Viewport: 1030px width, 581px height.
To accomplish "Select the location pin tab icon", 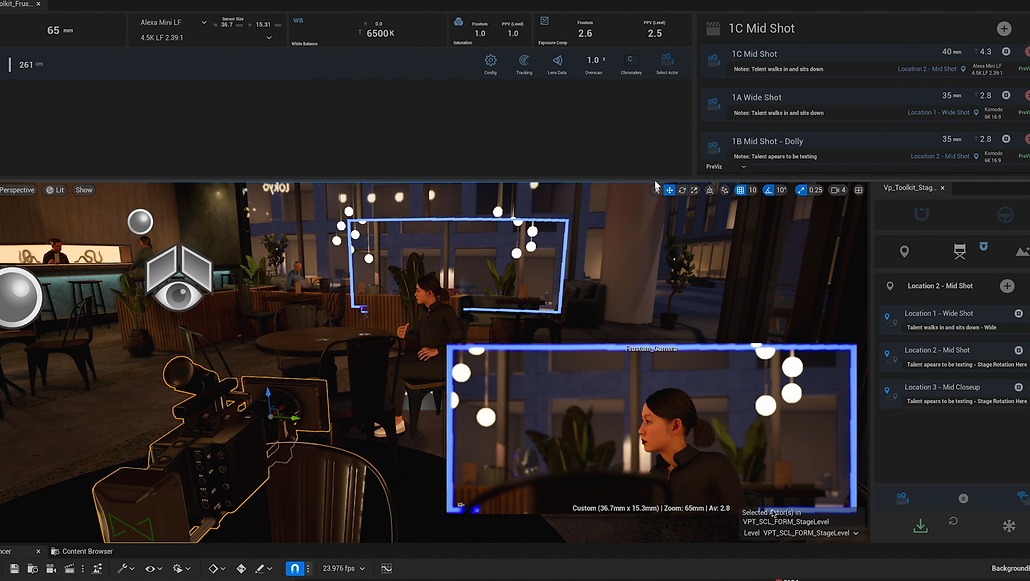I will (905, 251).
